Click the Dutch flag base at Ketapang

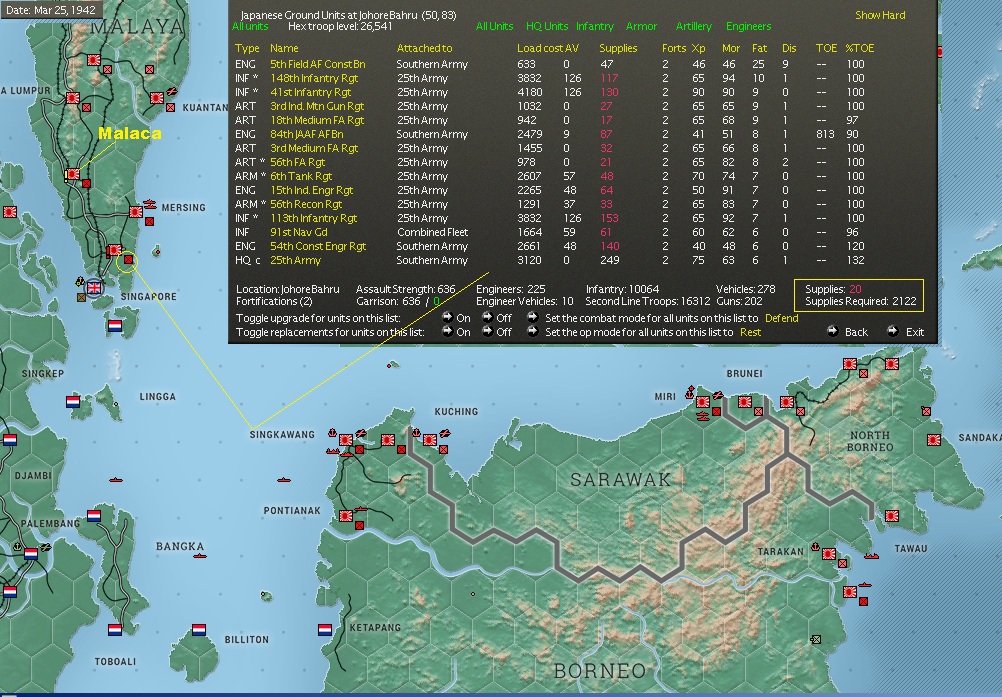[325, 630]
